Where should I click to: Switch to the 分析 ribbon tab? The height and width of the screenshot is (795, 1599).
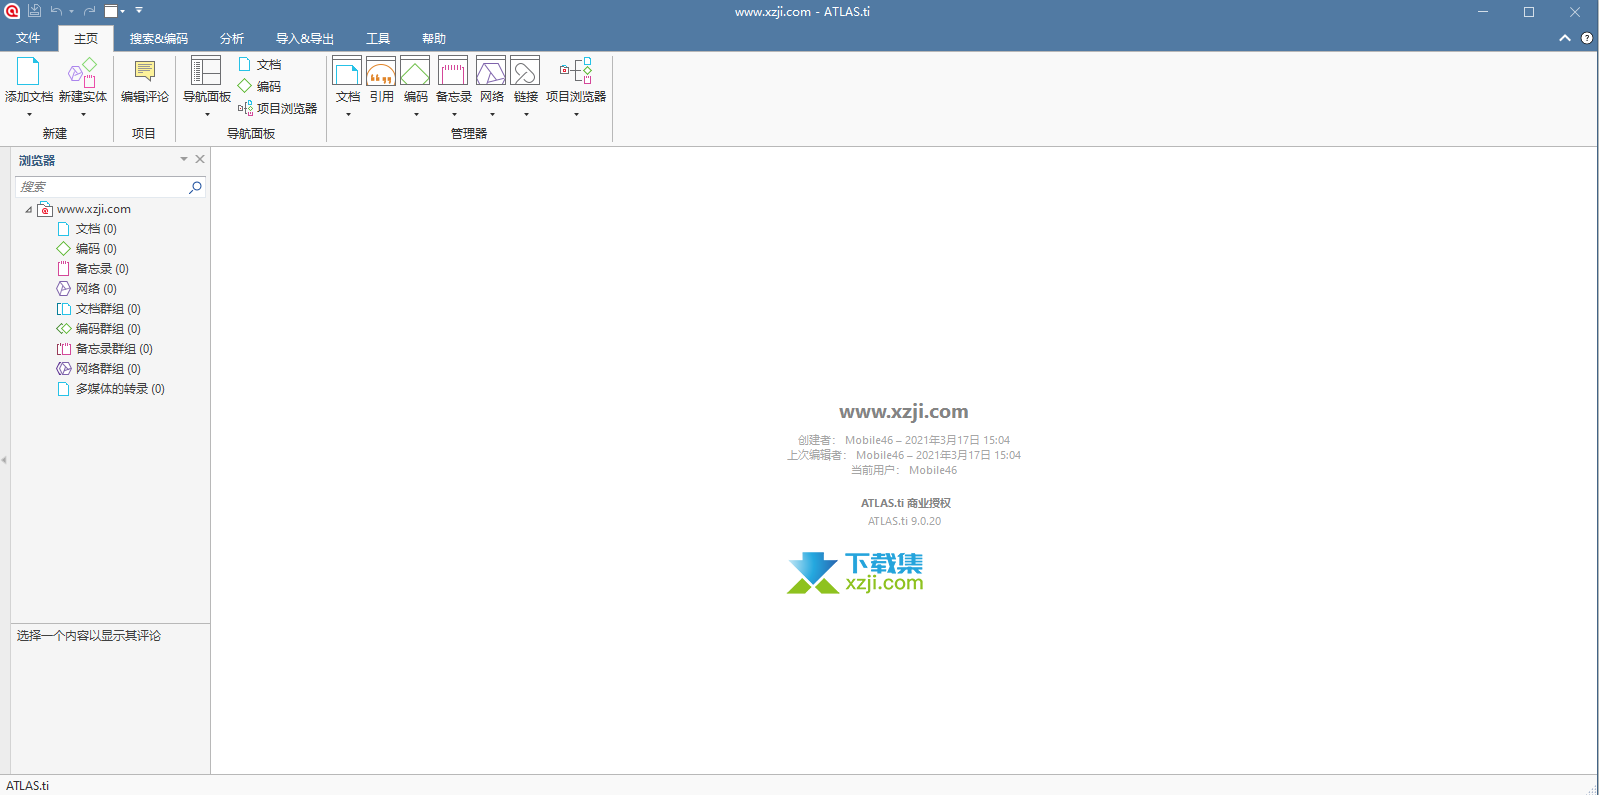(x=232, y=38)
